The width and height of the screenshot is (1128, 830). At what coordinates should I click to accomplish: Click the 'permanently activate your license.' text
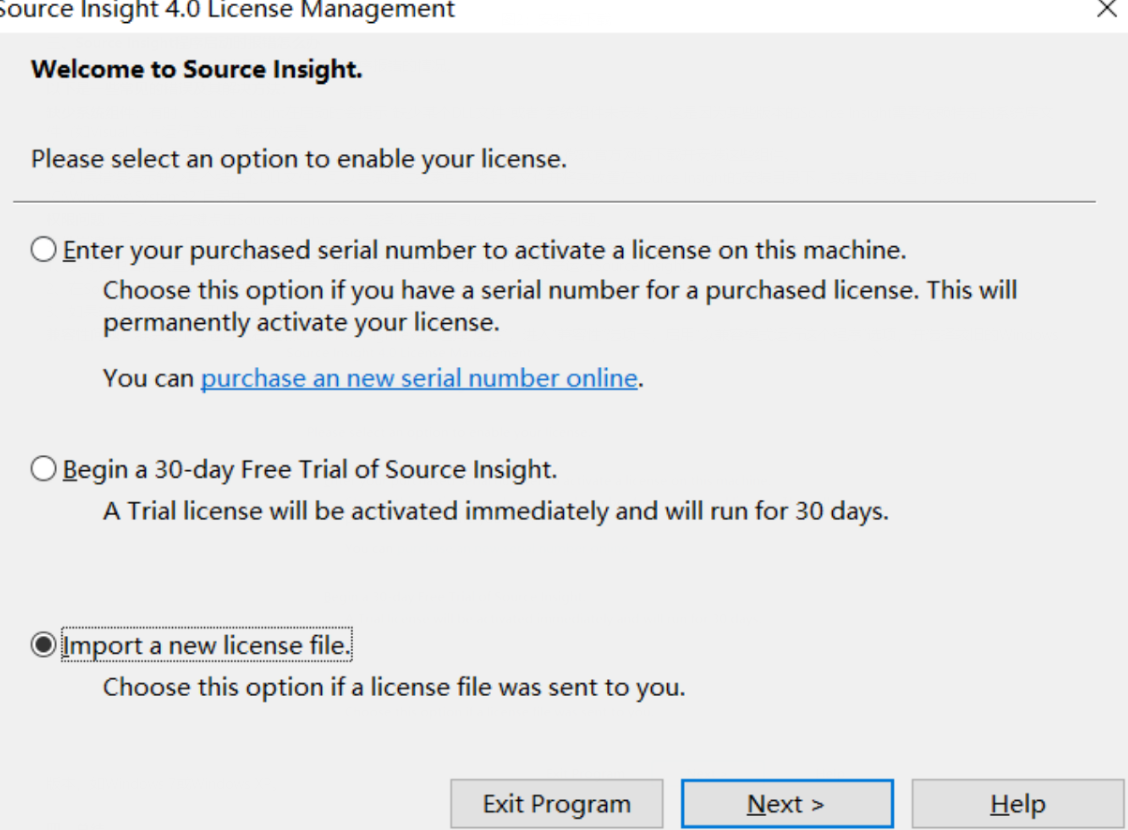coord(301,322)
